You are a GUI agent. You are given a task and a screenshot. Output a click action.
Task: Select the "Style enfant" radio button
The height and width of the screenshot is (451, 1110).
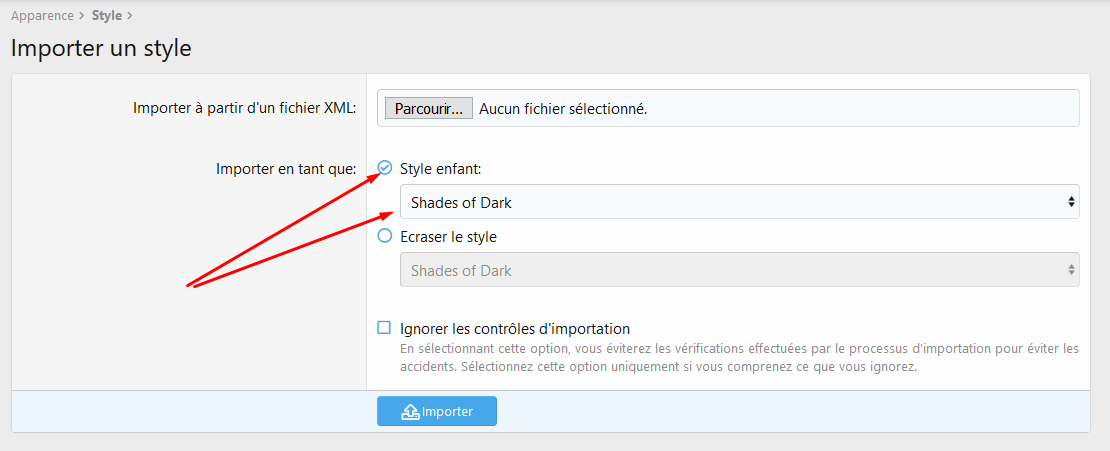[x=385, y=169]
